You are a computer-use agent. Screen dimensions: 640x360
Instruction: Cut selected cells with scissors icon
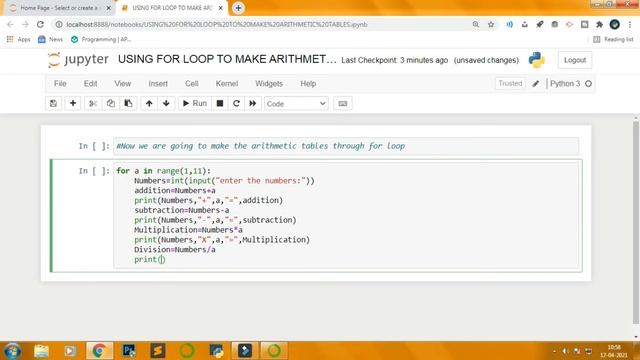coord(93,104)
